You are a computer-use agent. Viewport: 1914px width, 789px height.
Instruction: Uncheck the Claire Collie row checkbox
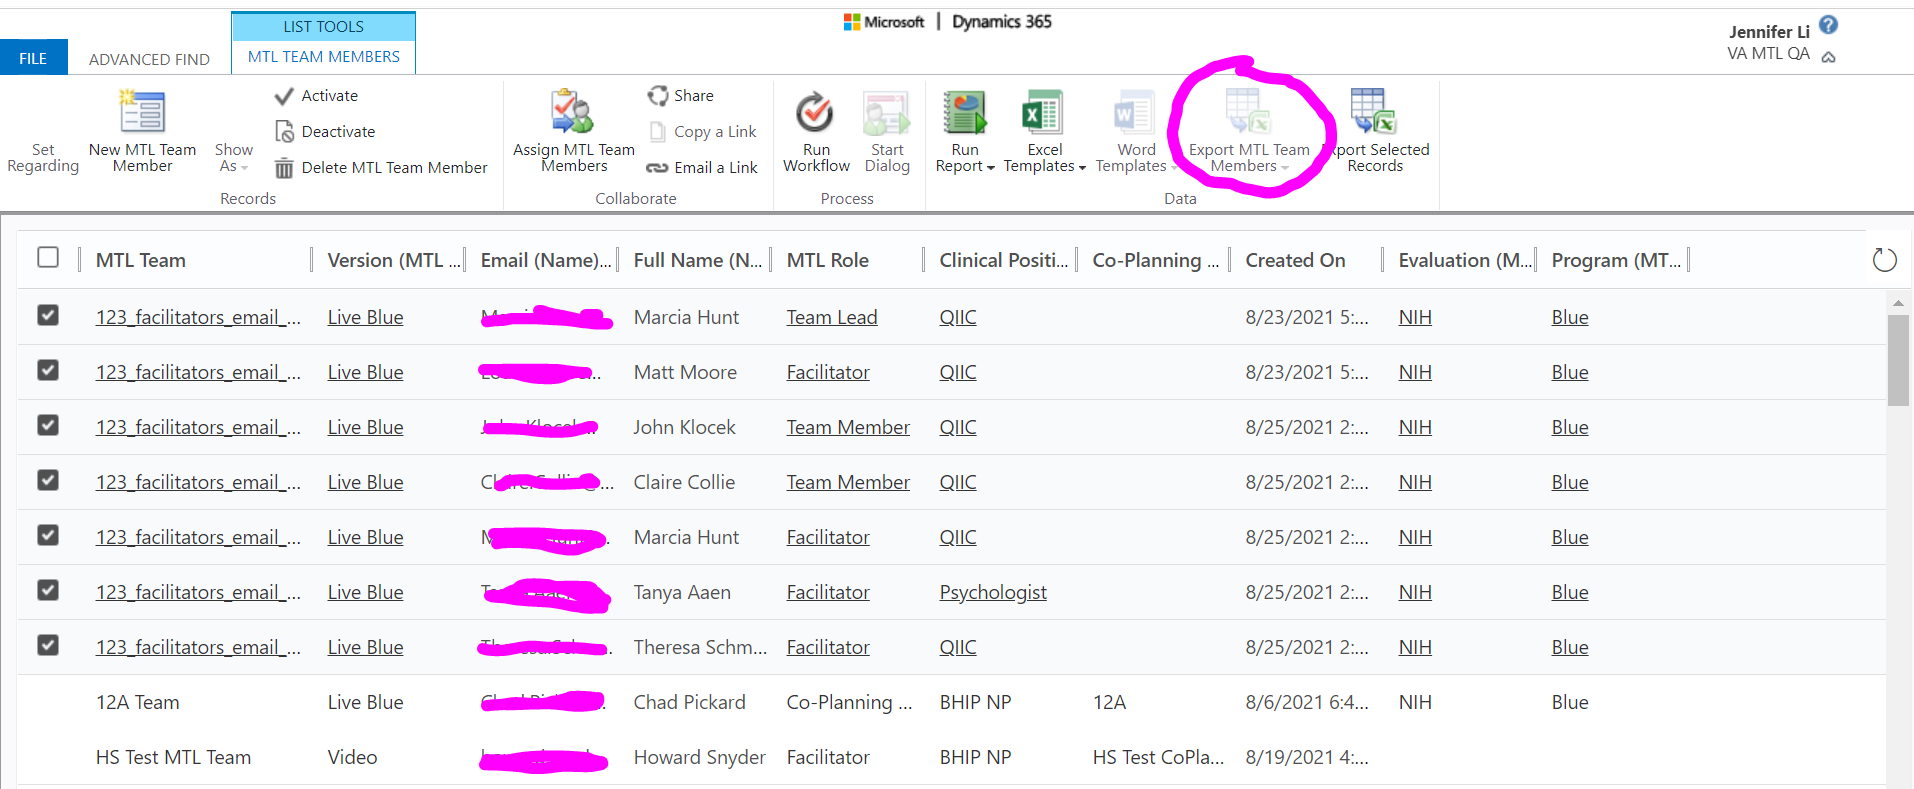pos(48,481)
